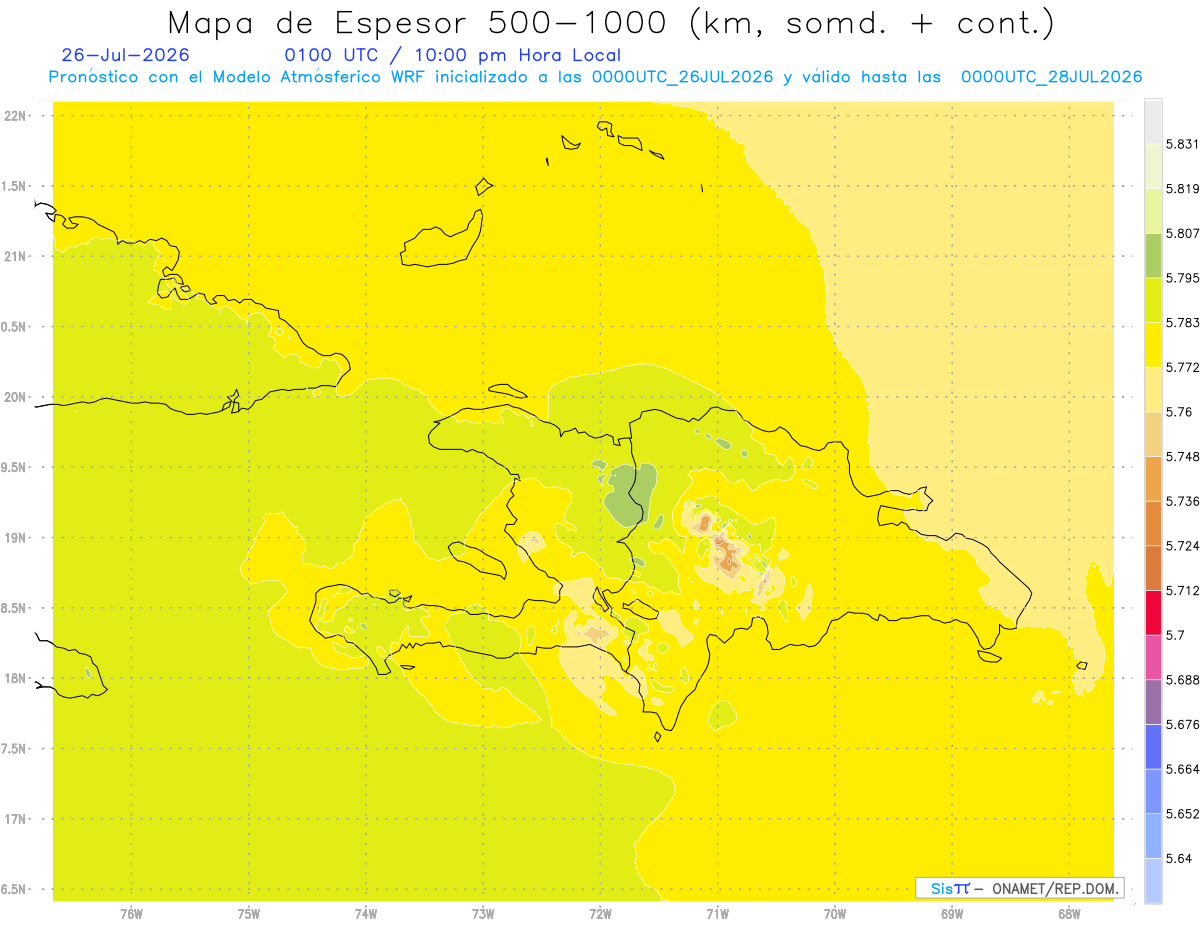Image resolution: width=1200 pixels, height=927 pixels.
Task: Select the blue swatch between 5.664 and 5.676
Action: tap(1153, 747)
